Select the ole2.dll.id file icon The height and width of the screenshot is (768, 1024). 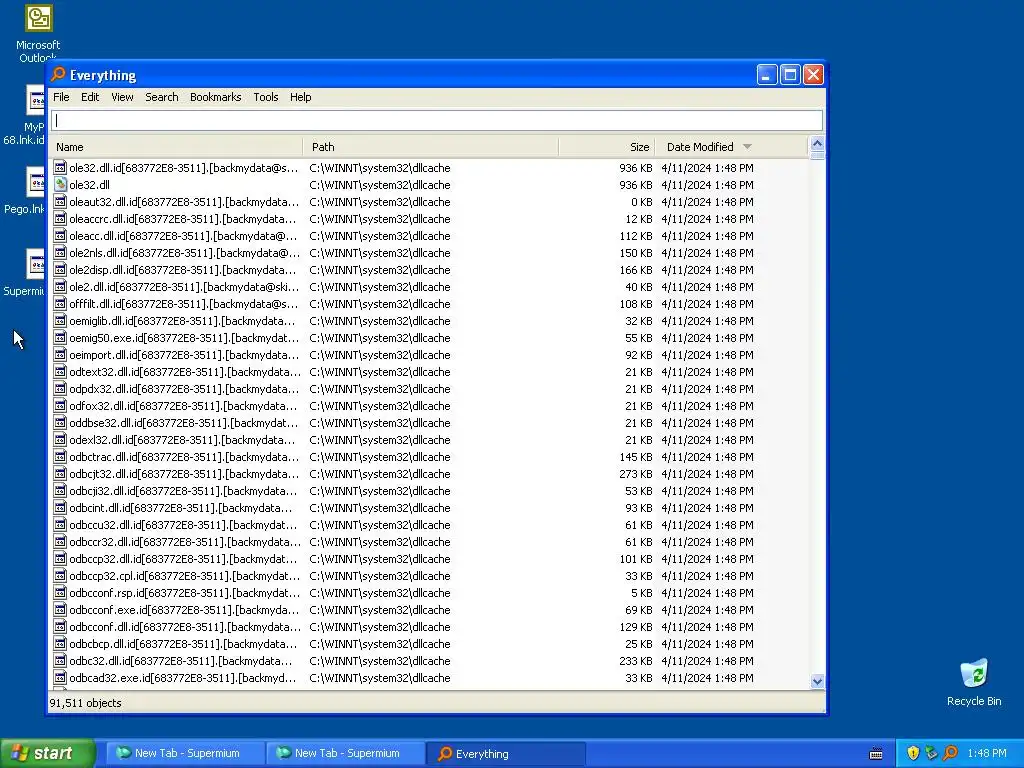[60, 287]
